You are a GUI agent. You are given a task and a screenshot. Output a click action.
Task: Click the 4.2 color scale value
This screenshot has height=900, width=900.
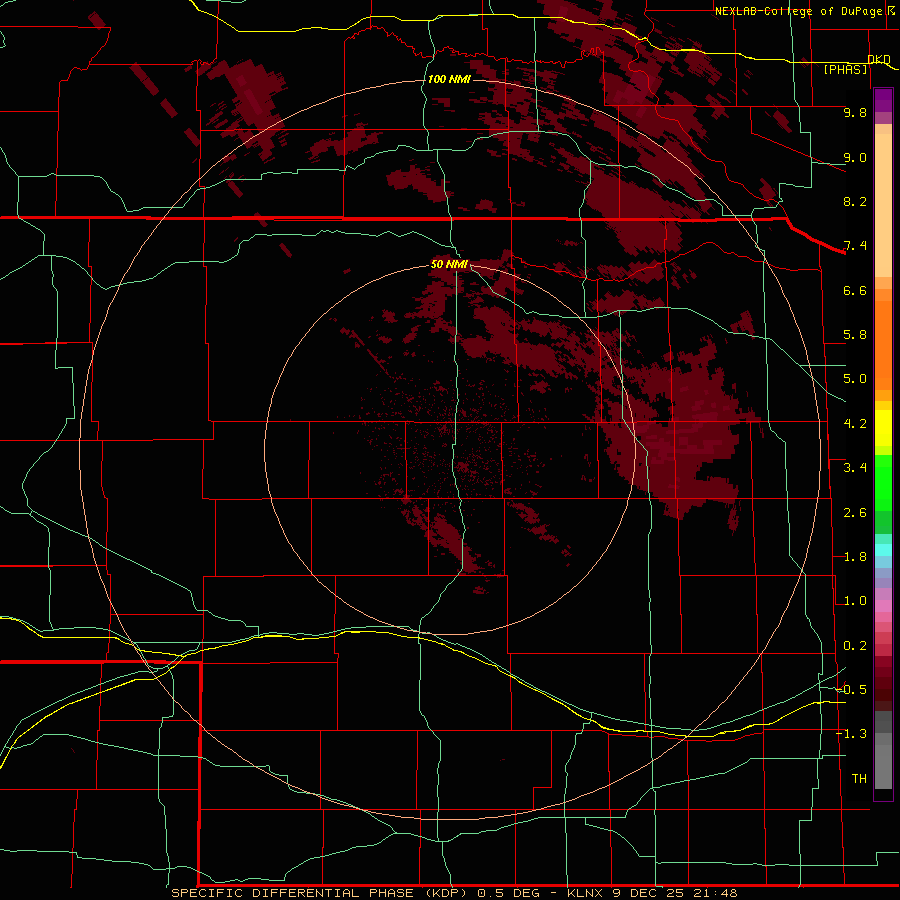coord(855,424)
